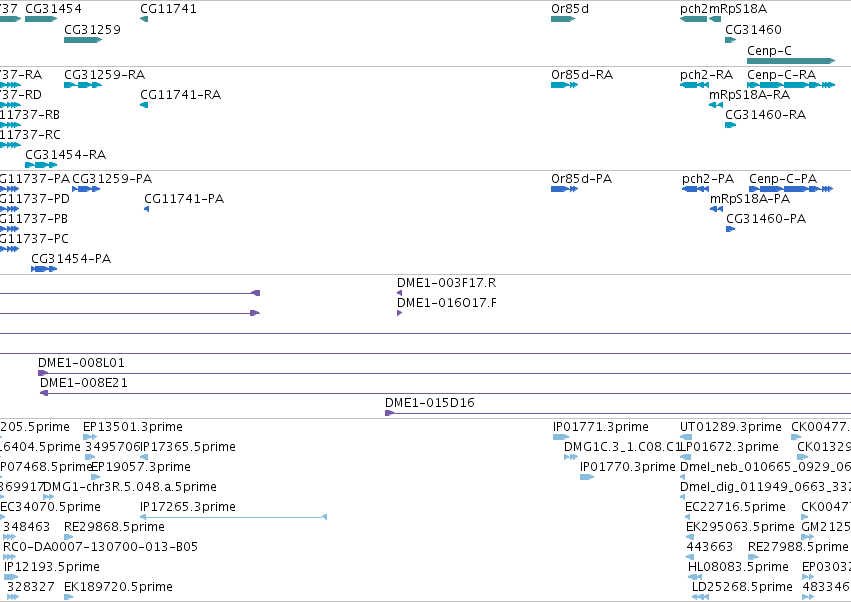Click the UT01289.3prime EST arrow
851x602 pixels.
[x=686, y=437]
